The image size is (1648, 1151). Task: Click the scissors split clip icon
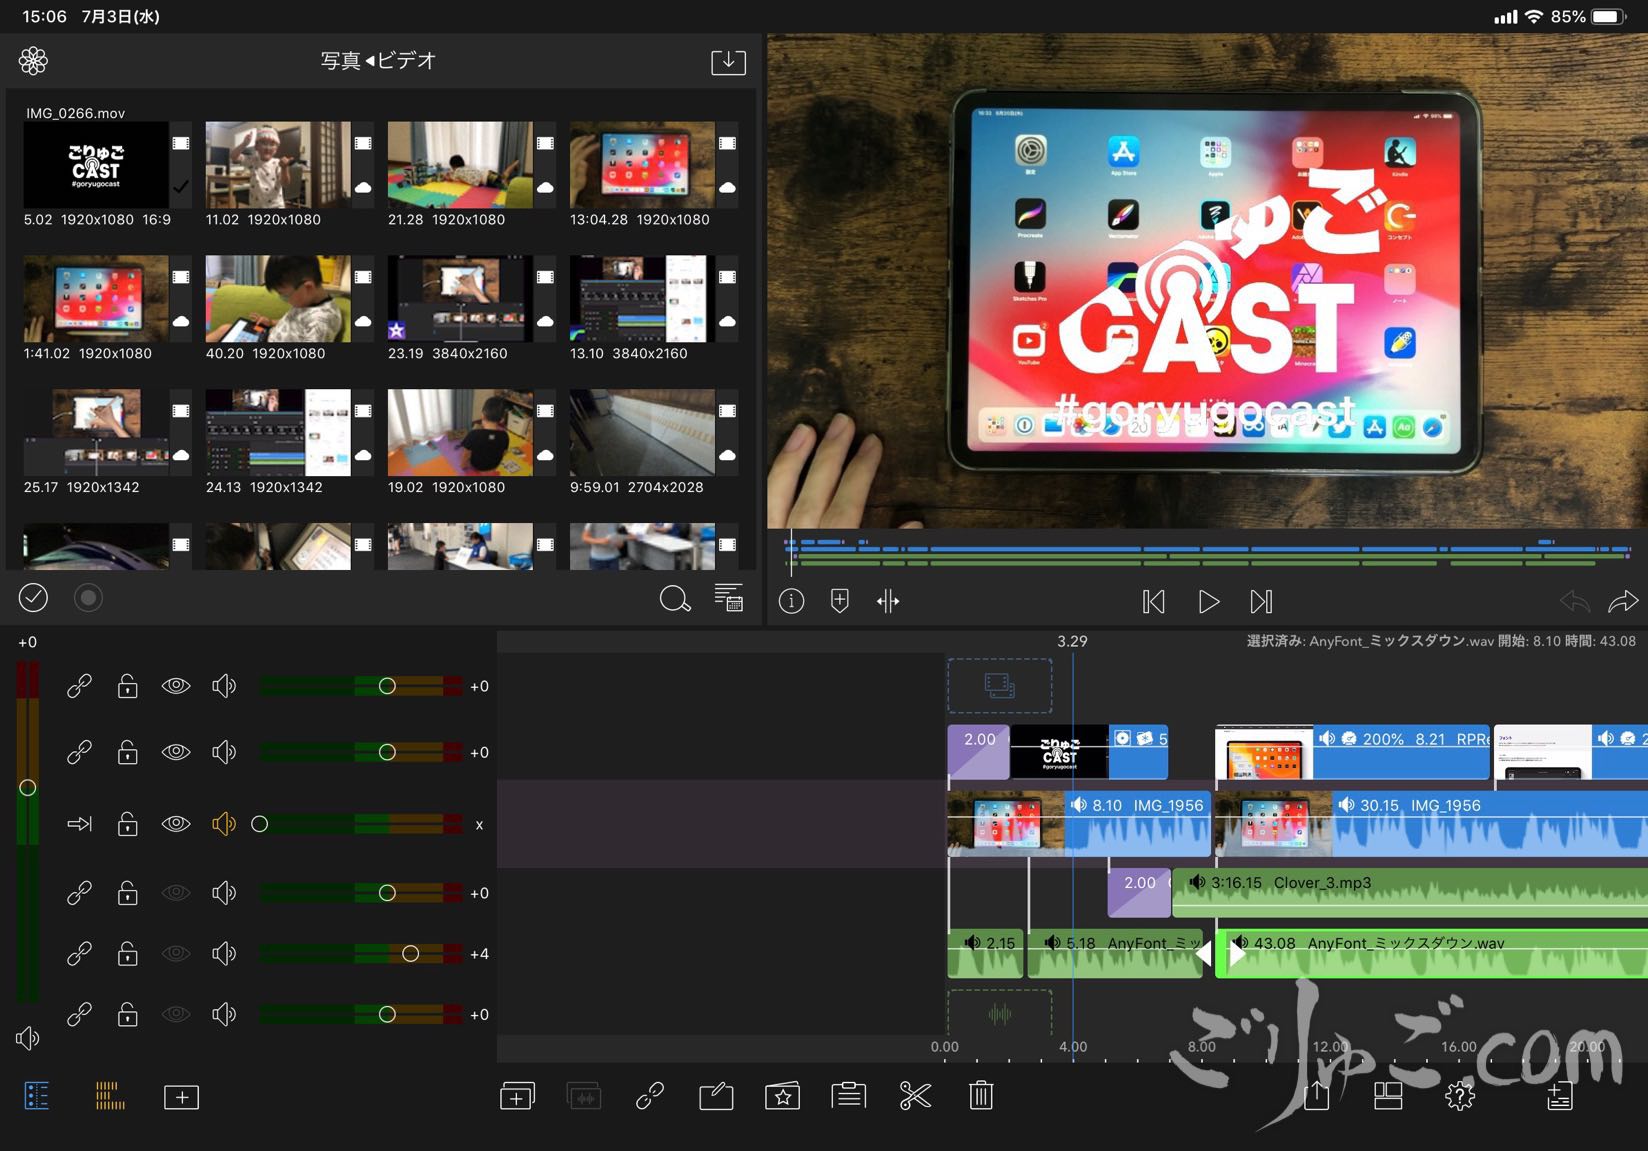(x=914, y=1096)
